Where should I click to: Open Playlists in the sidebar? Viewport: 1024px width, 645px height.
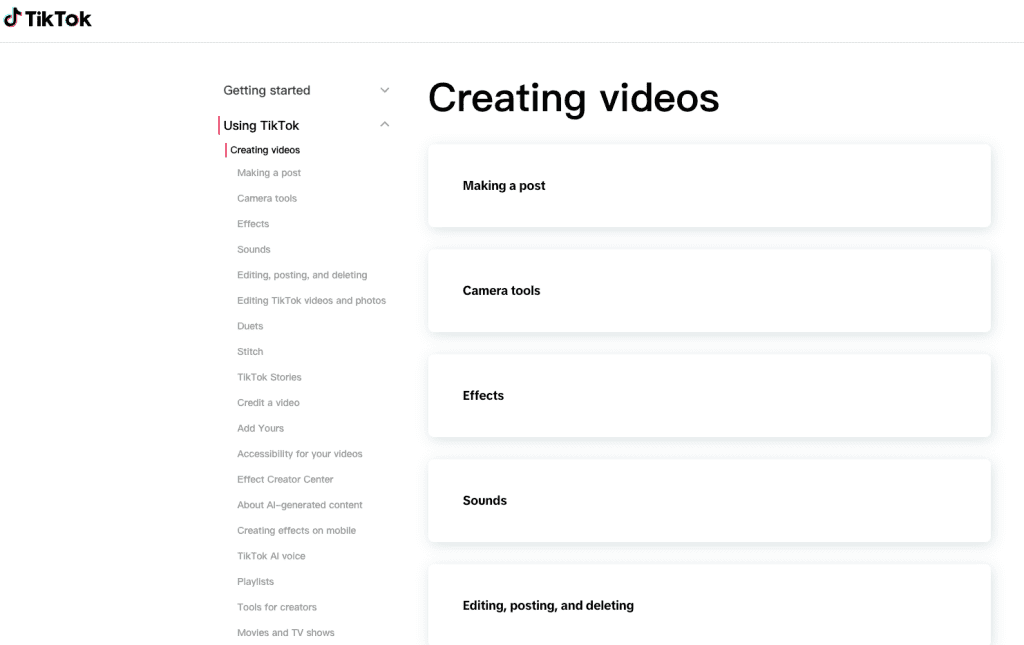[x=255, y=582]
